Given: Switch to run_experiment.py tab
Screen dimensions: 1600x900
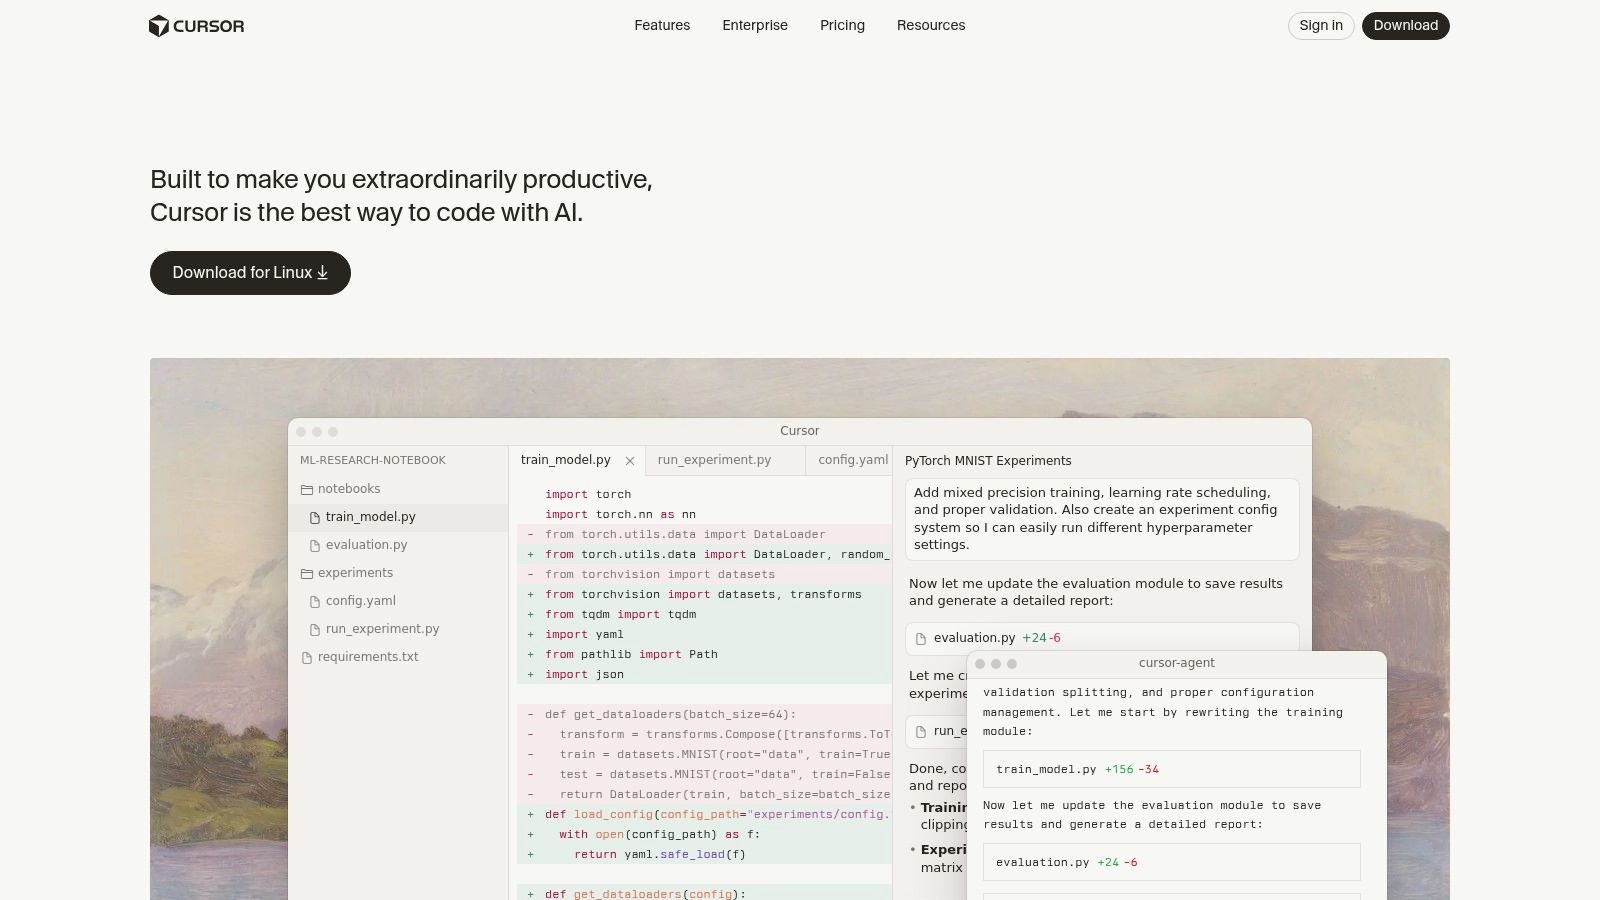Looking at the screenshot, I should (x=714, y=460).
